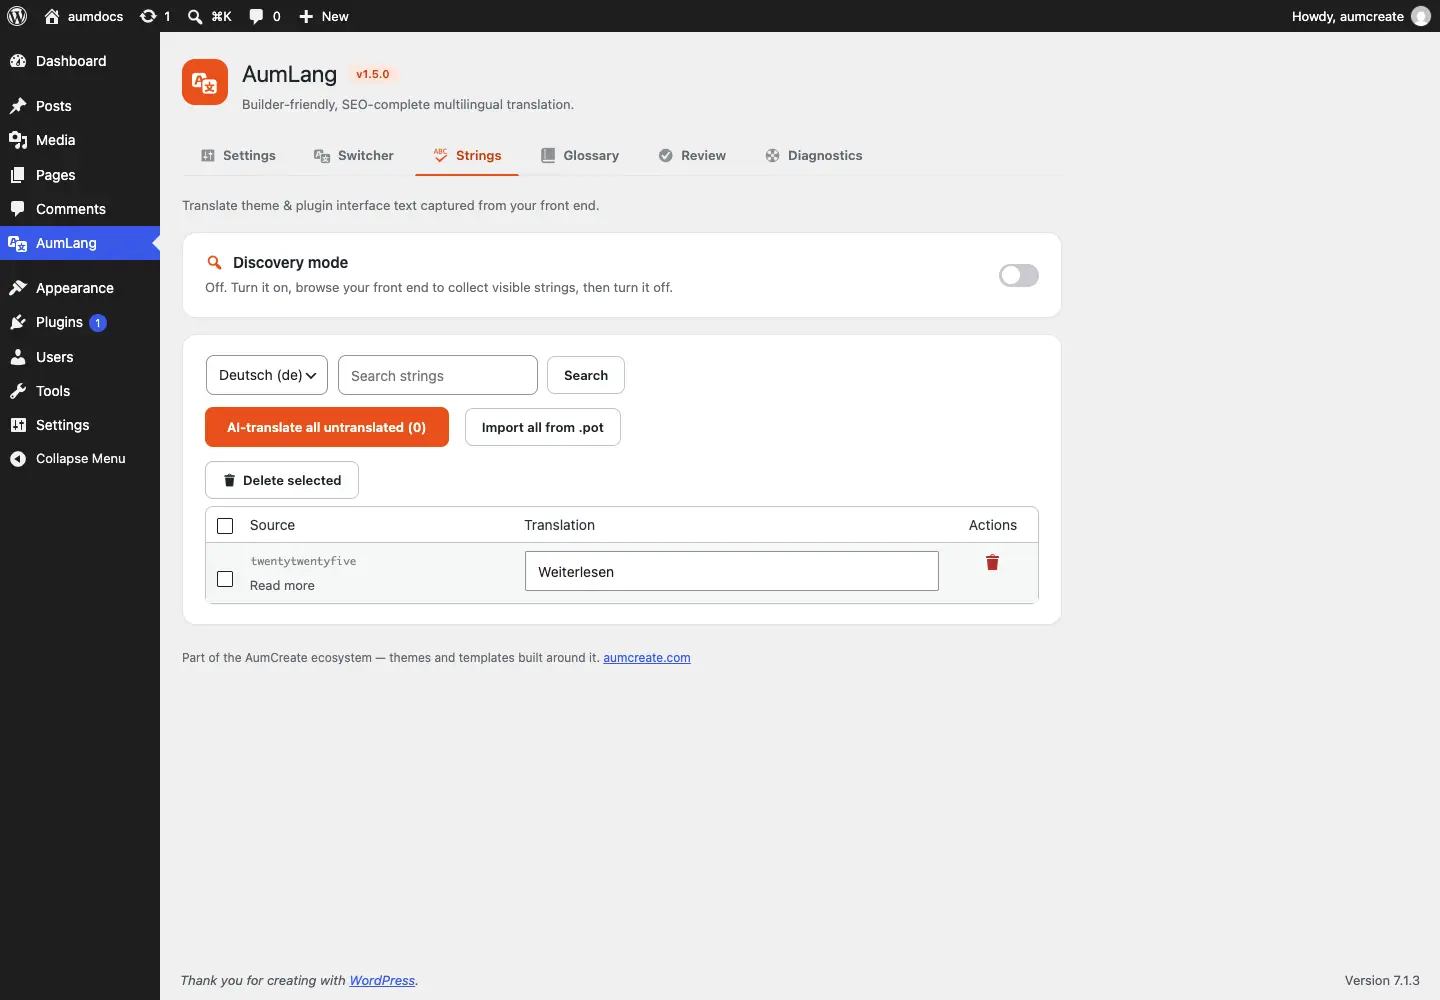Image resolution: width=1440 pixels, height=1000 pixels.
Task: Click the Appearance paintbrush icon
Action: point(18,288)
